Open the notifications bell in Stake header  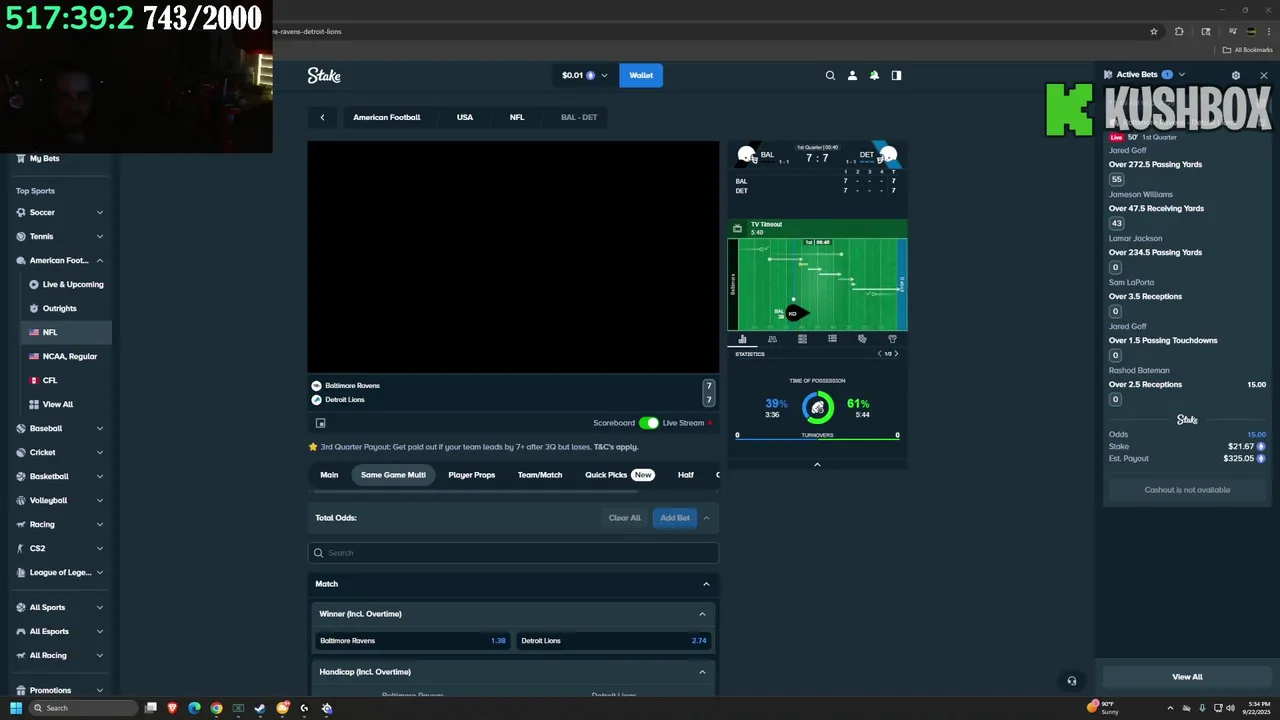tap(874, 75)
